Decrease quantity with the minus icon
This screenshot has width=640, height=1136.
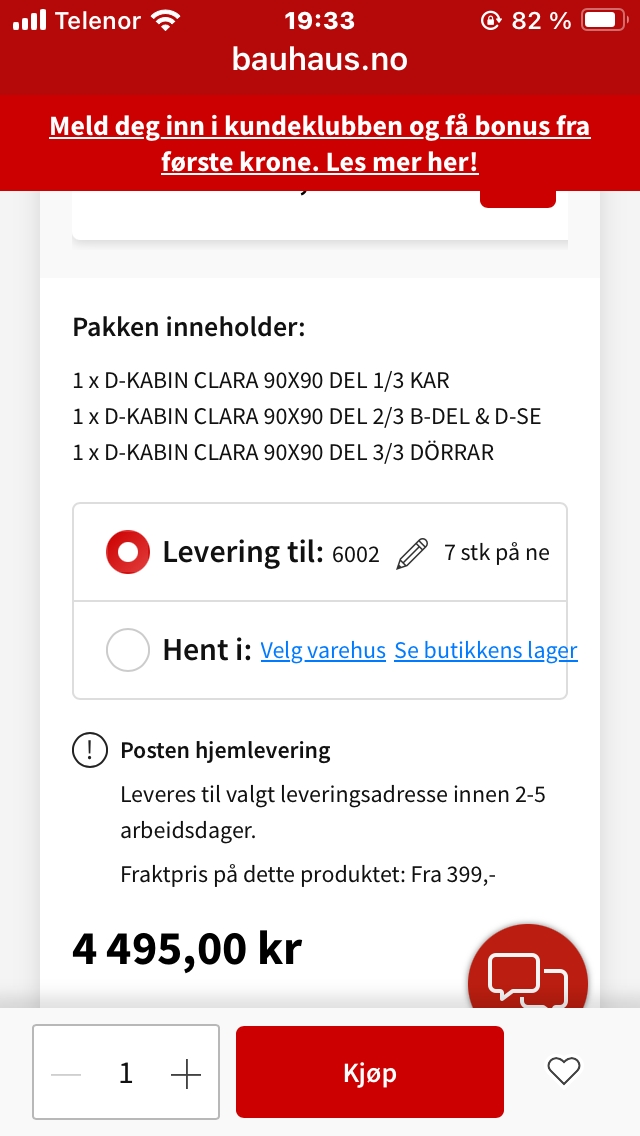coord(65,1072)
